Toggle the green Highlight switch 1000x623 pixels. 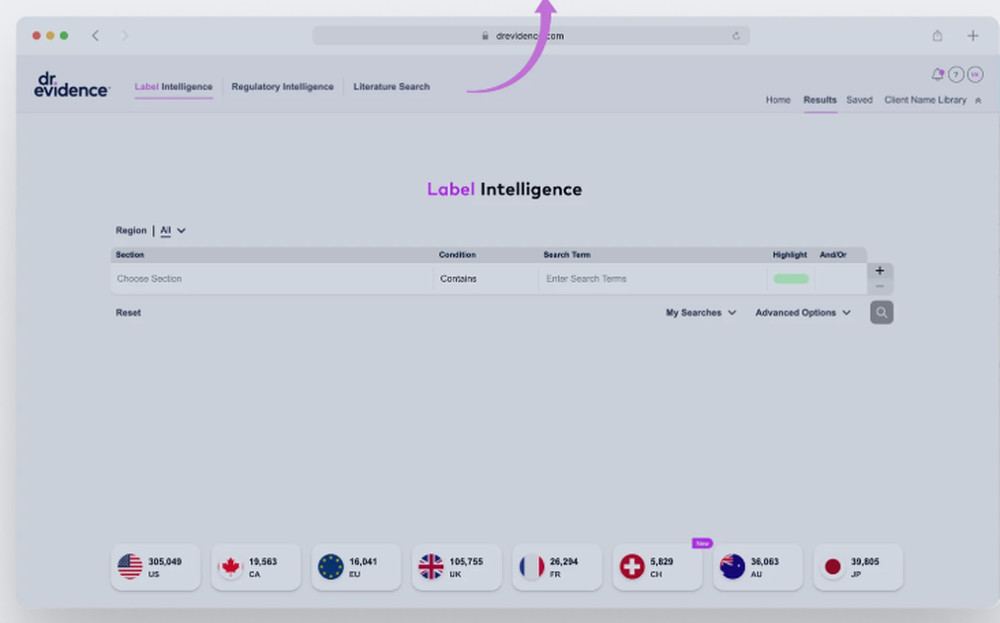pos(791,277)
